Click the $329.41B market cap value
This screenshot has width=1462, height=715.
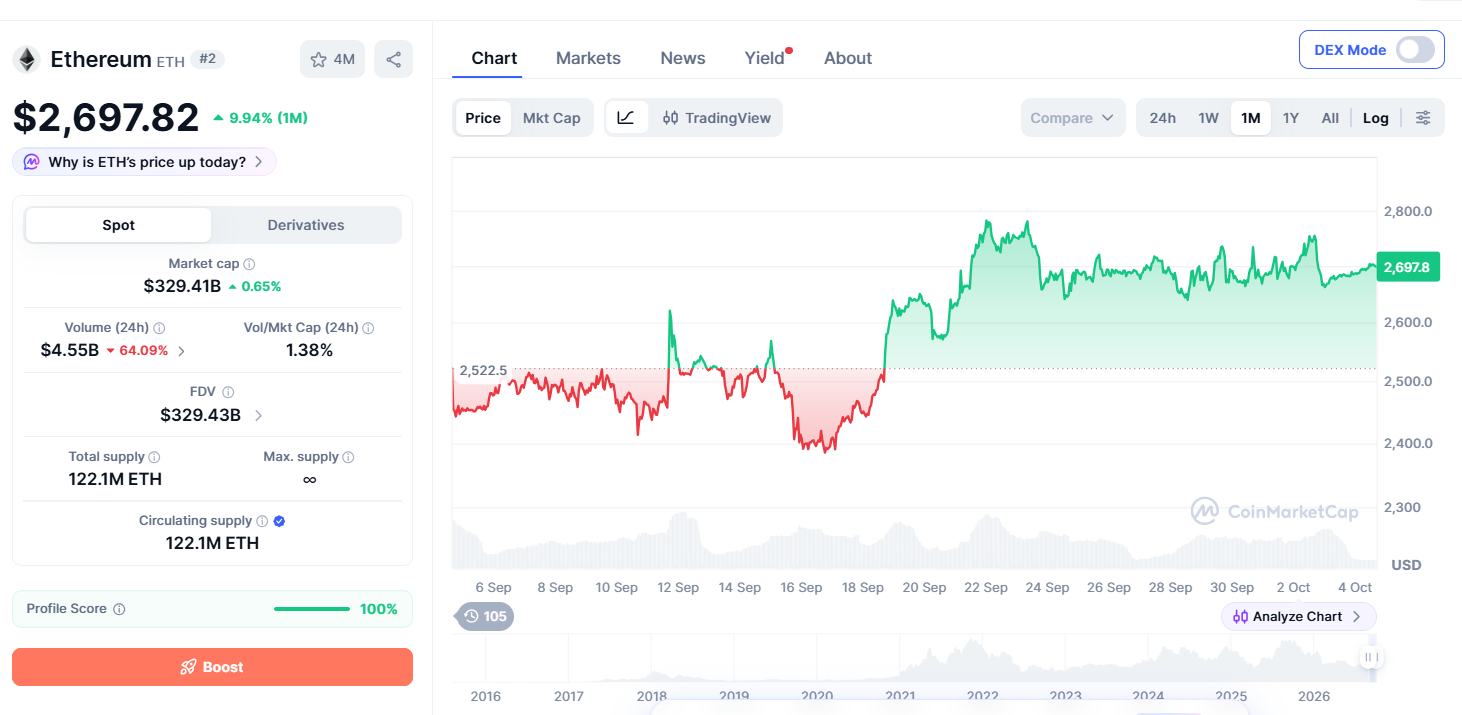point(182,286)
